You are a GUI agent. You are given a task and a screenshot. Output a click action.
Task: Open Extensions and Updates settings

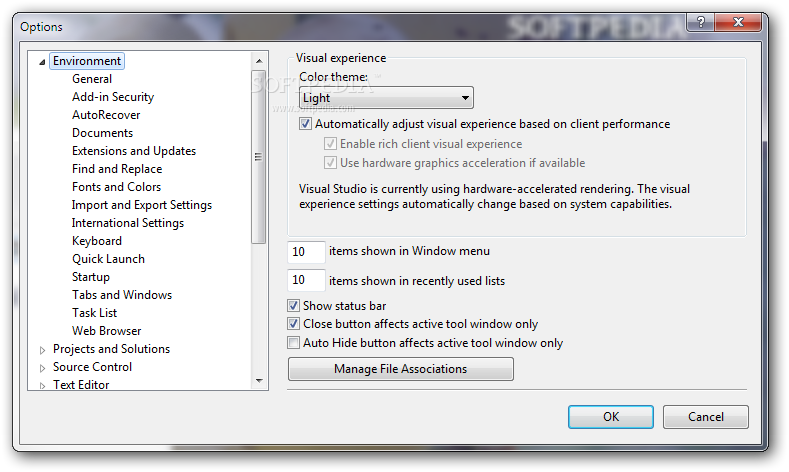coord(134,151)
